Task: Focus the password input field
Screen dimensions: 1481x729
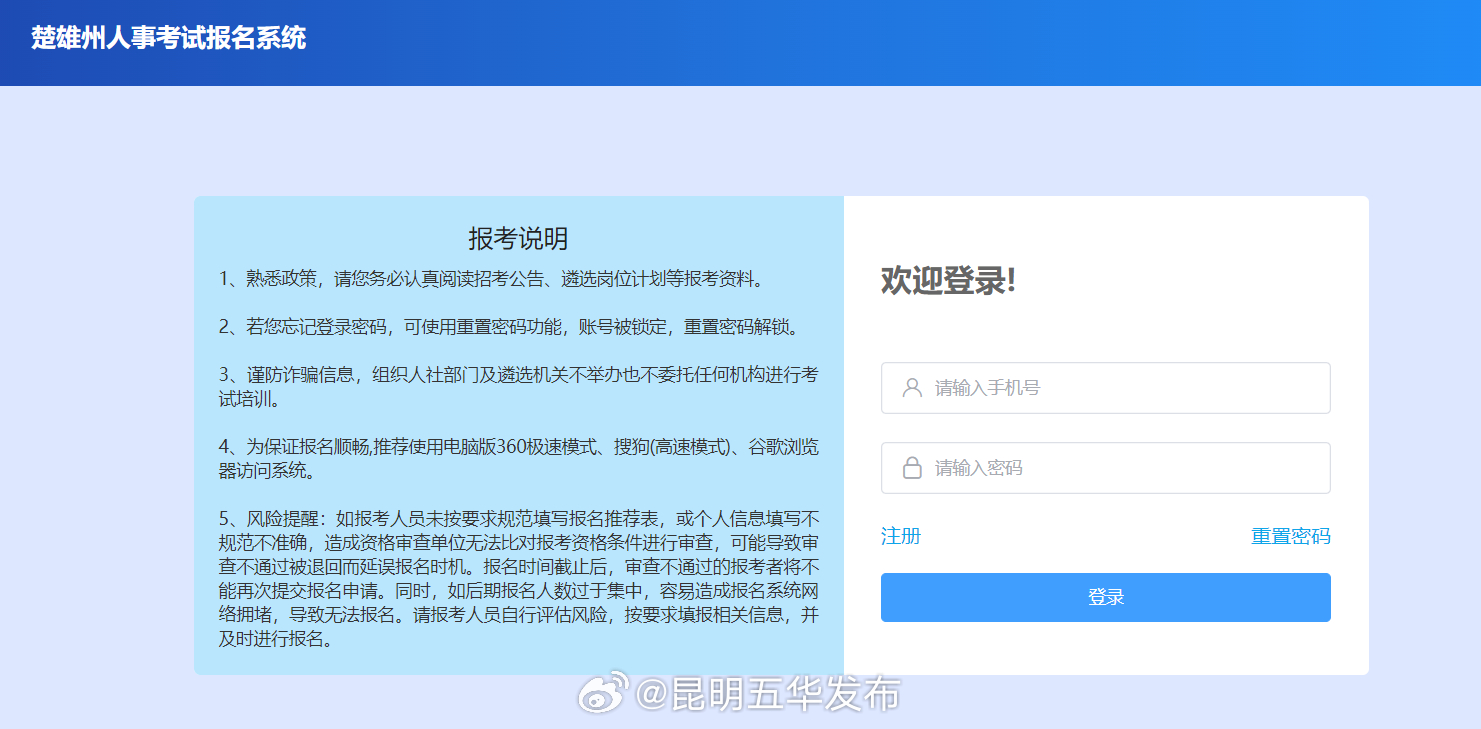Action: [1105, 468]
